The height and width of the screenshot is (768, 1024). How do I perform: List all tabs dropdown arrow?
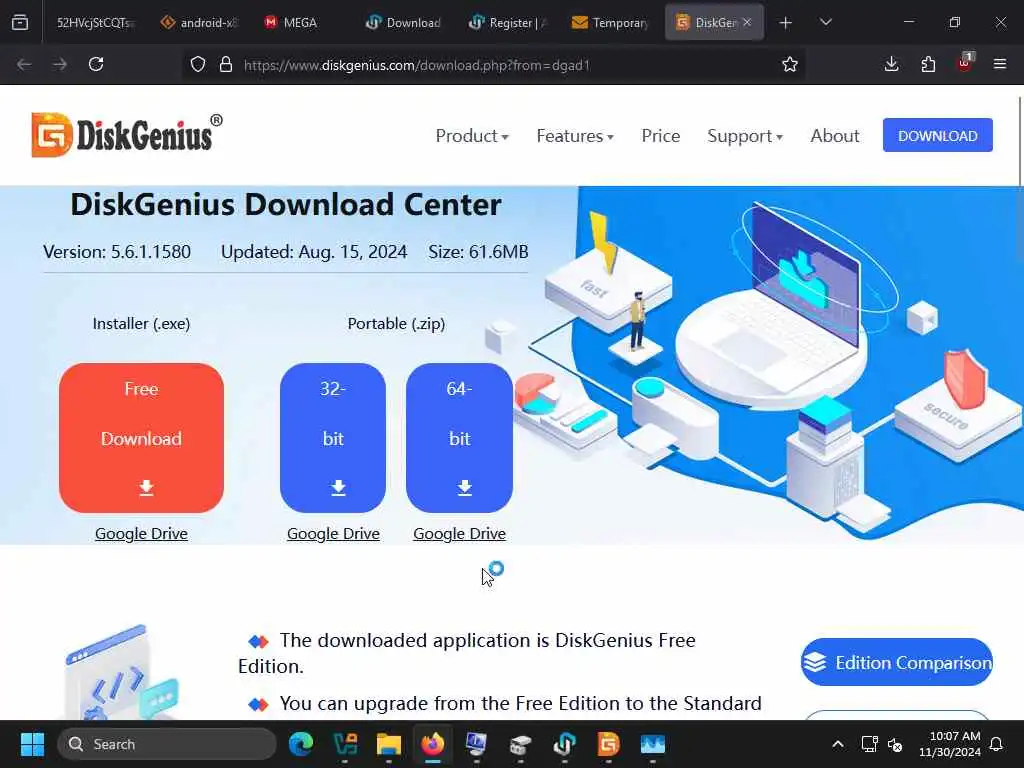pos(825,23)
